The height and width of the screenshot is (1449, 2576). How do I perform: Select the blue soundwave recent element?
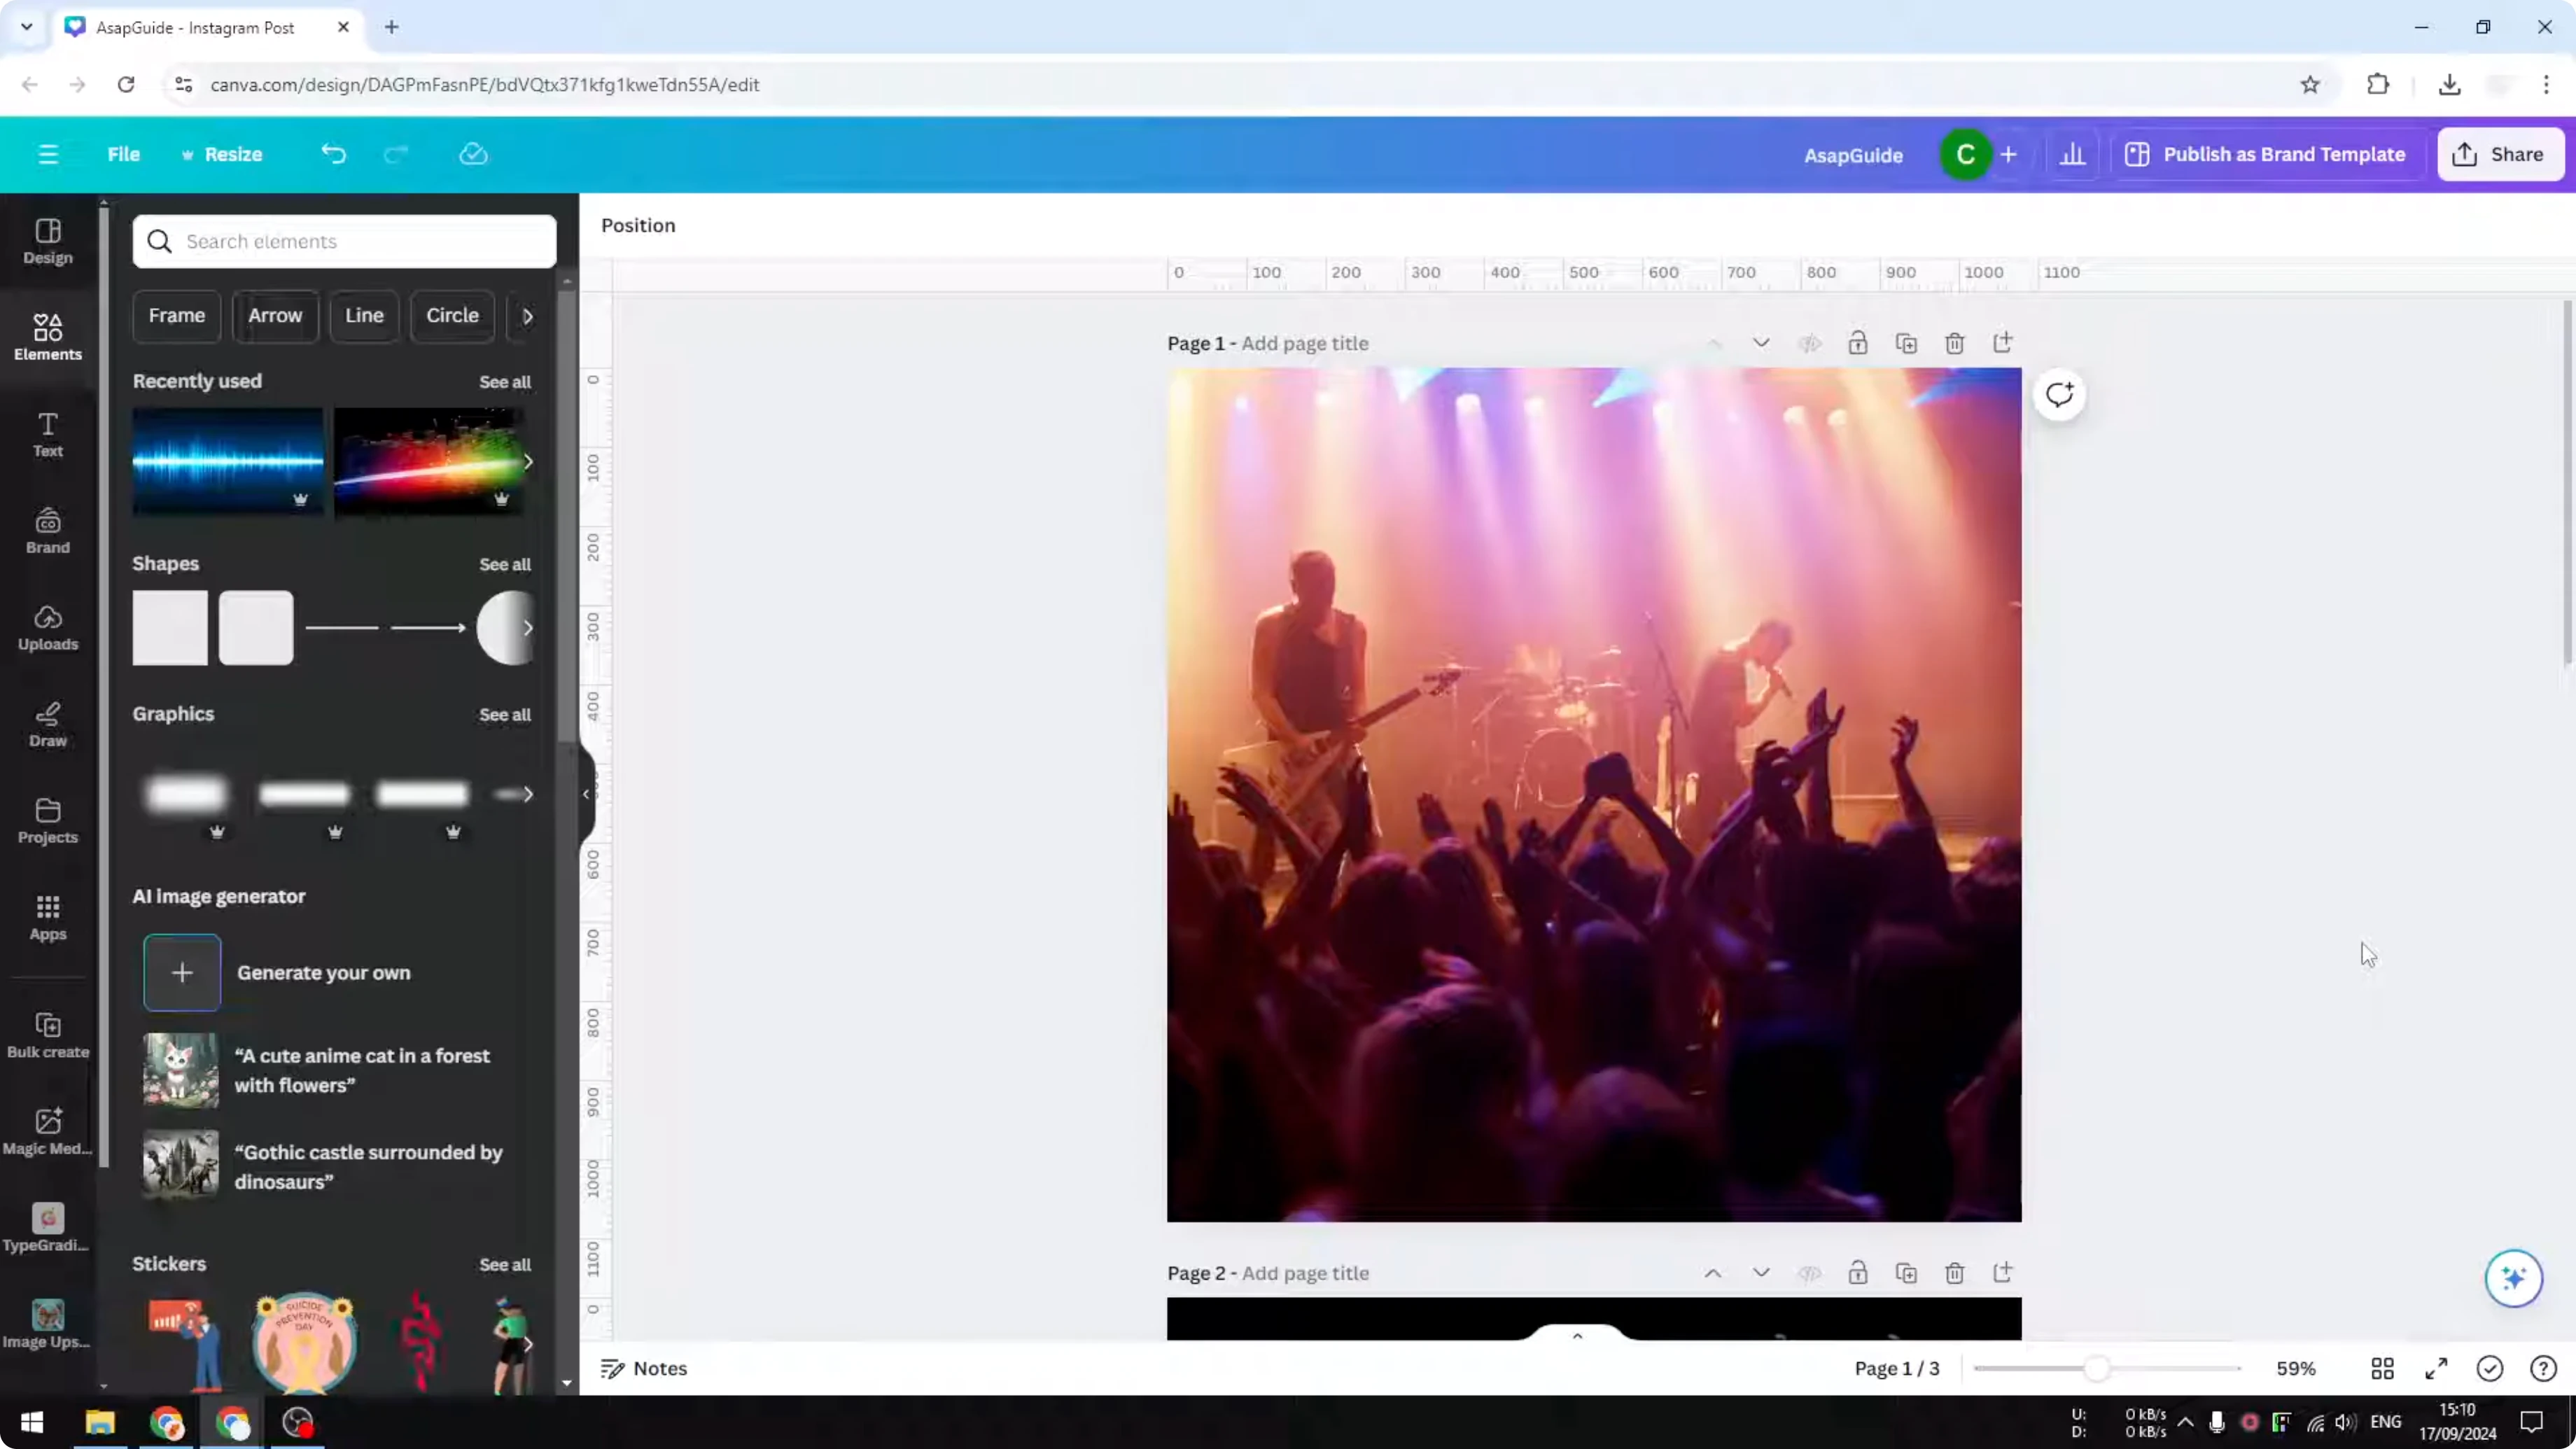pos(228,461)
